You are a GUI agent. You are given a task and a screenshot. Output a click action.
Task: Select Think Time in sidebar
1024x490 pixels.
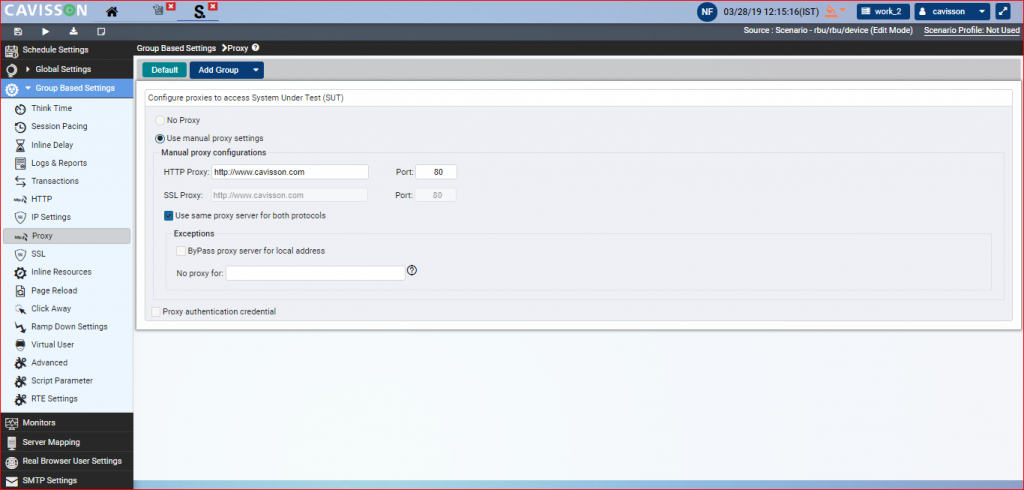52,108
